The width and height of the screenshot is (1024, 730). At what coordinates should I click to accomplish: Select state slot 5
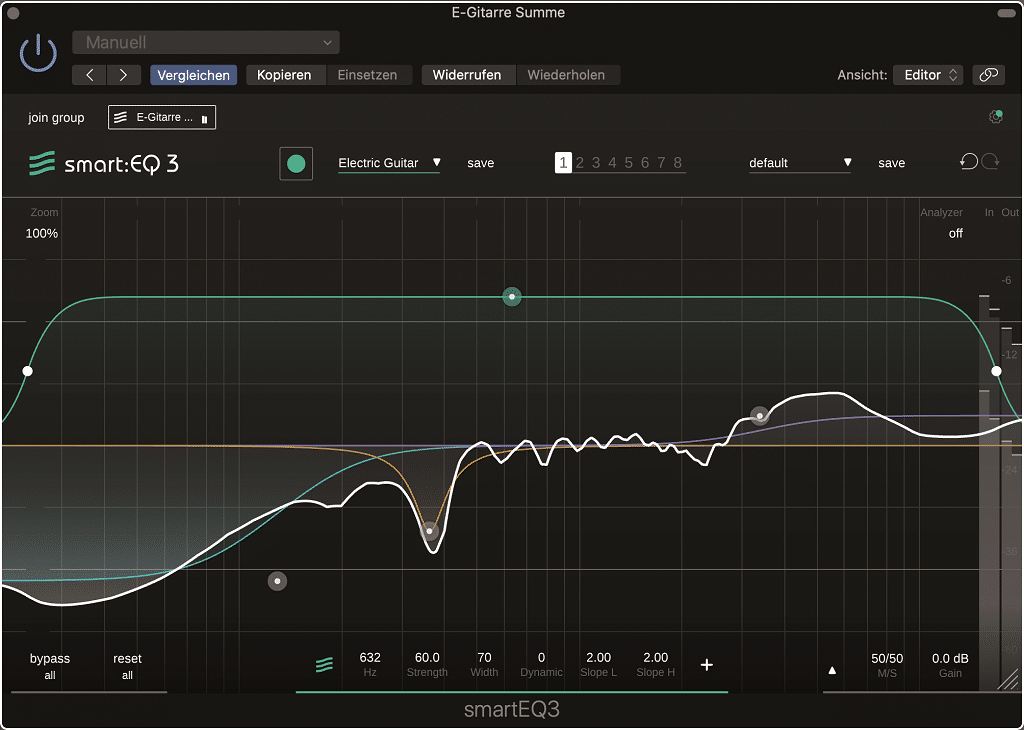[629, 163]
